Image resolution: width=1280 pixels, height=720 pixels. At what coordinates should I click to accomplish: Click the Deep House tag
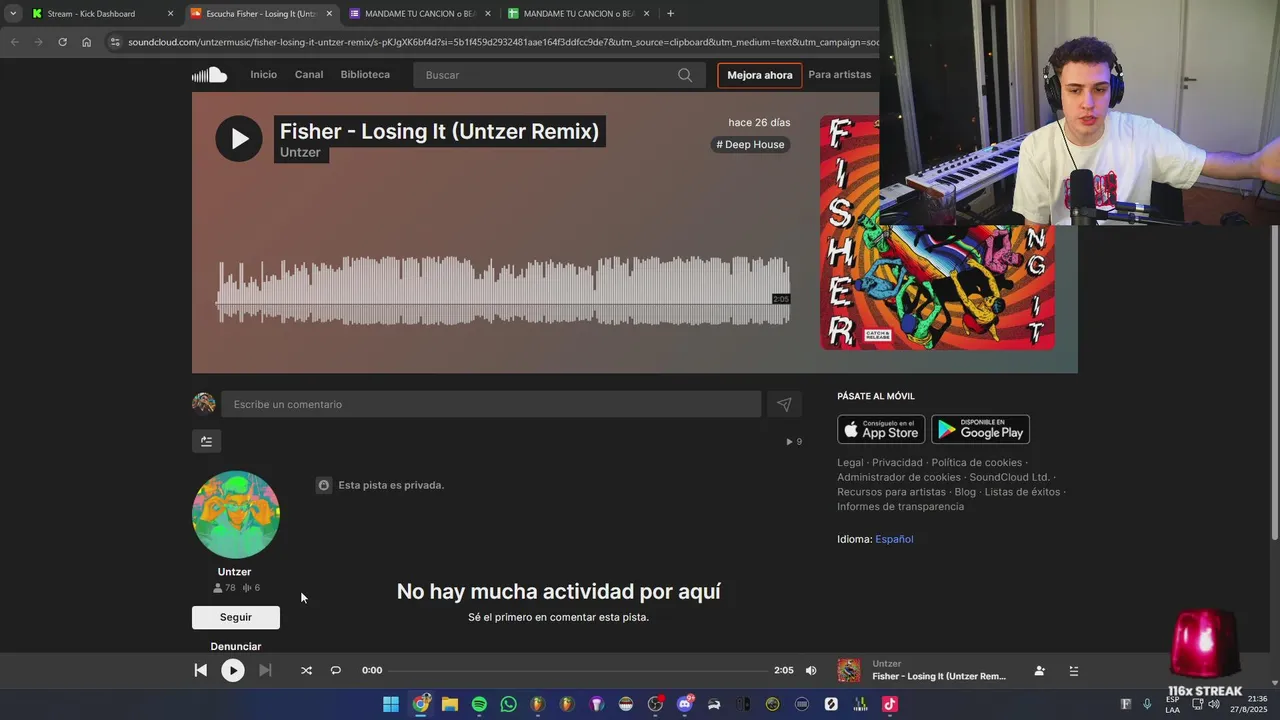[751, 145]
